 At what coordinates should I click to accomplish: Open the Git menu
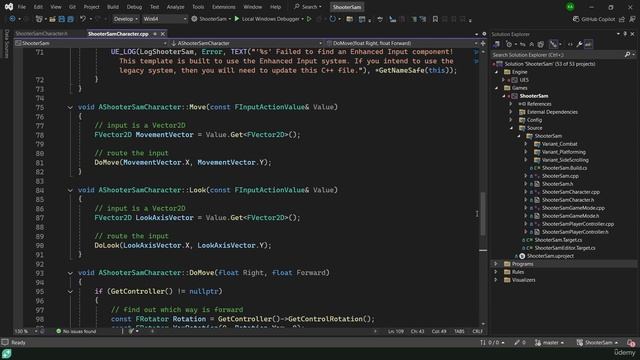(72, 7)
